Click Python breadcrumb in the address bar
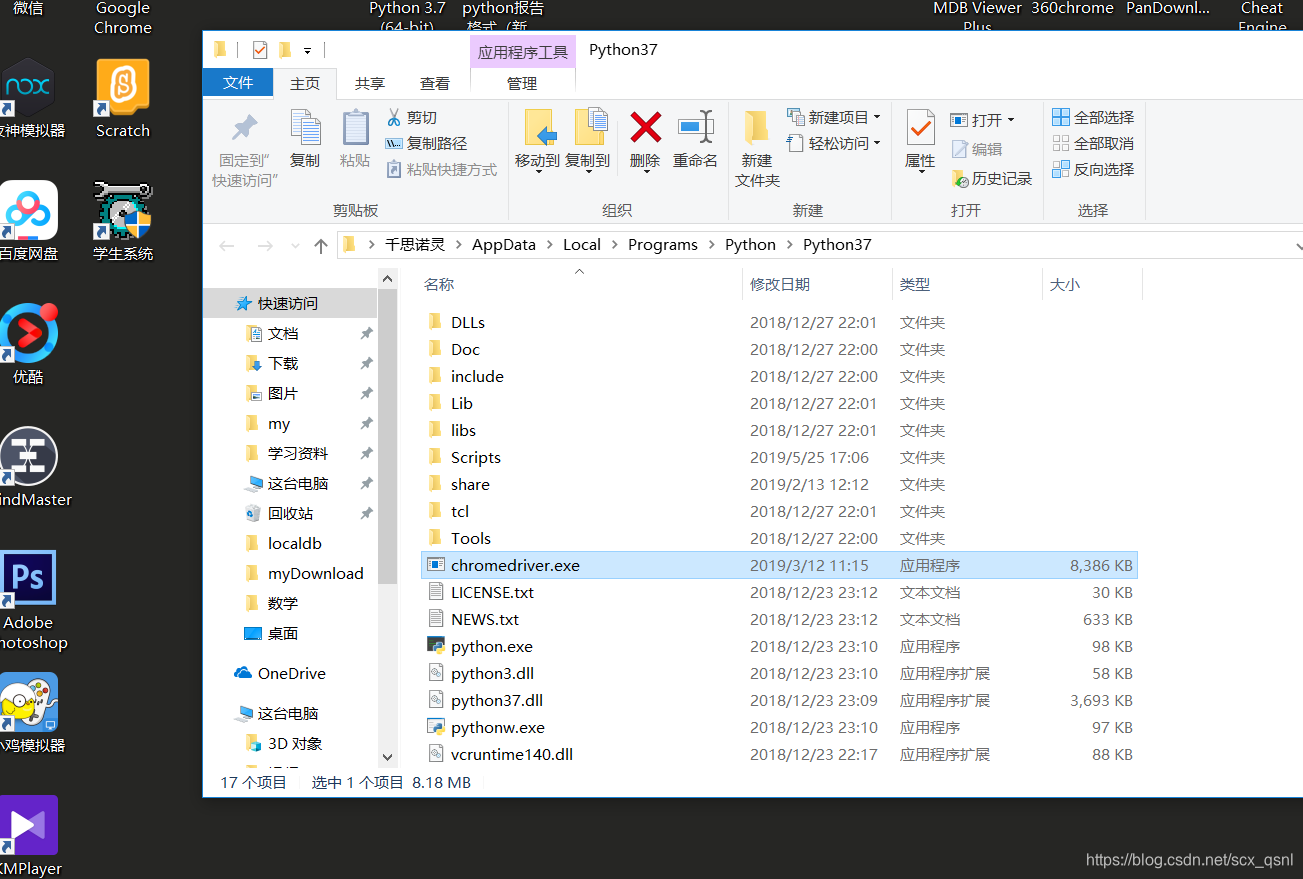The image size is (1303, 879). point(750,244)
